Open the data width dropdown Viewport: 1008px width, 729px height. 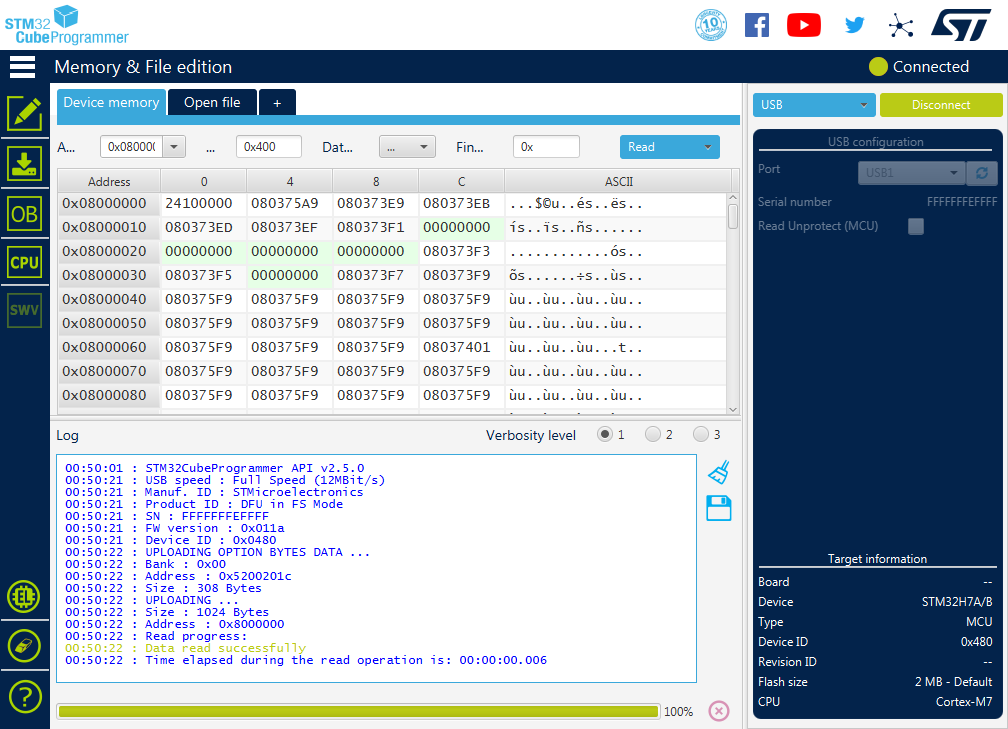[407, 147]
